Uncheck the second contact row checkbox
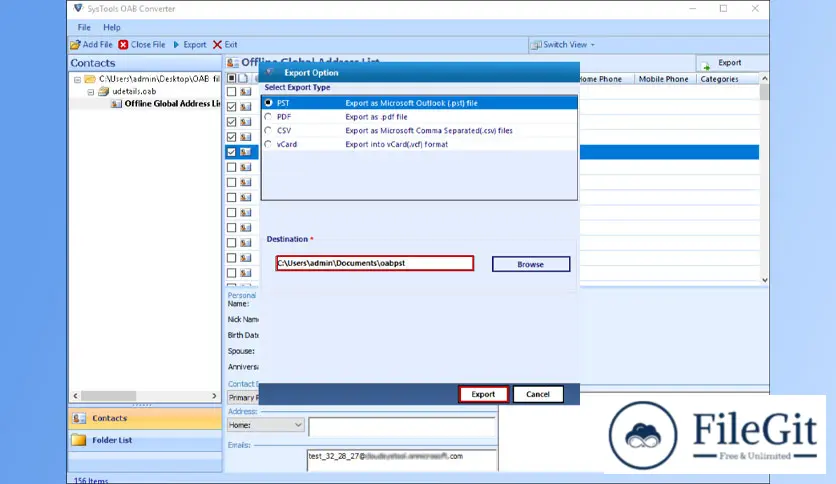 [x=231, y=107]
